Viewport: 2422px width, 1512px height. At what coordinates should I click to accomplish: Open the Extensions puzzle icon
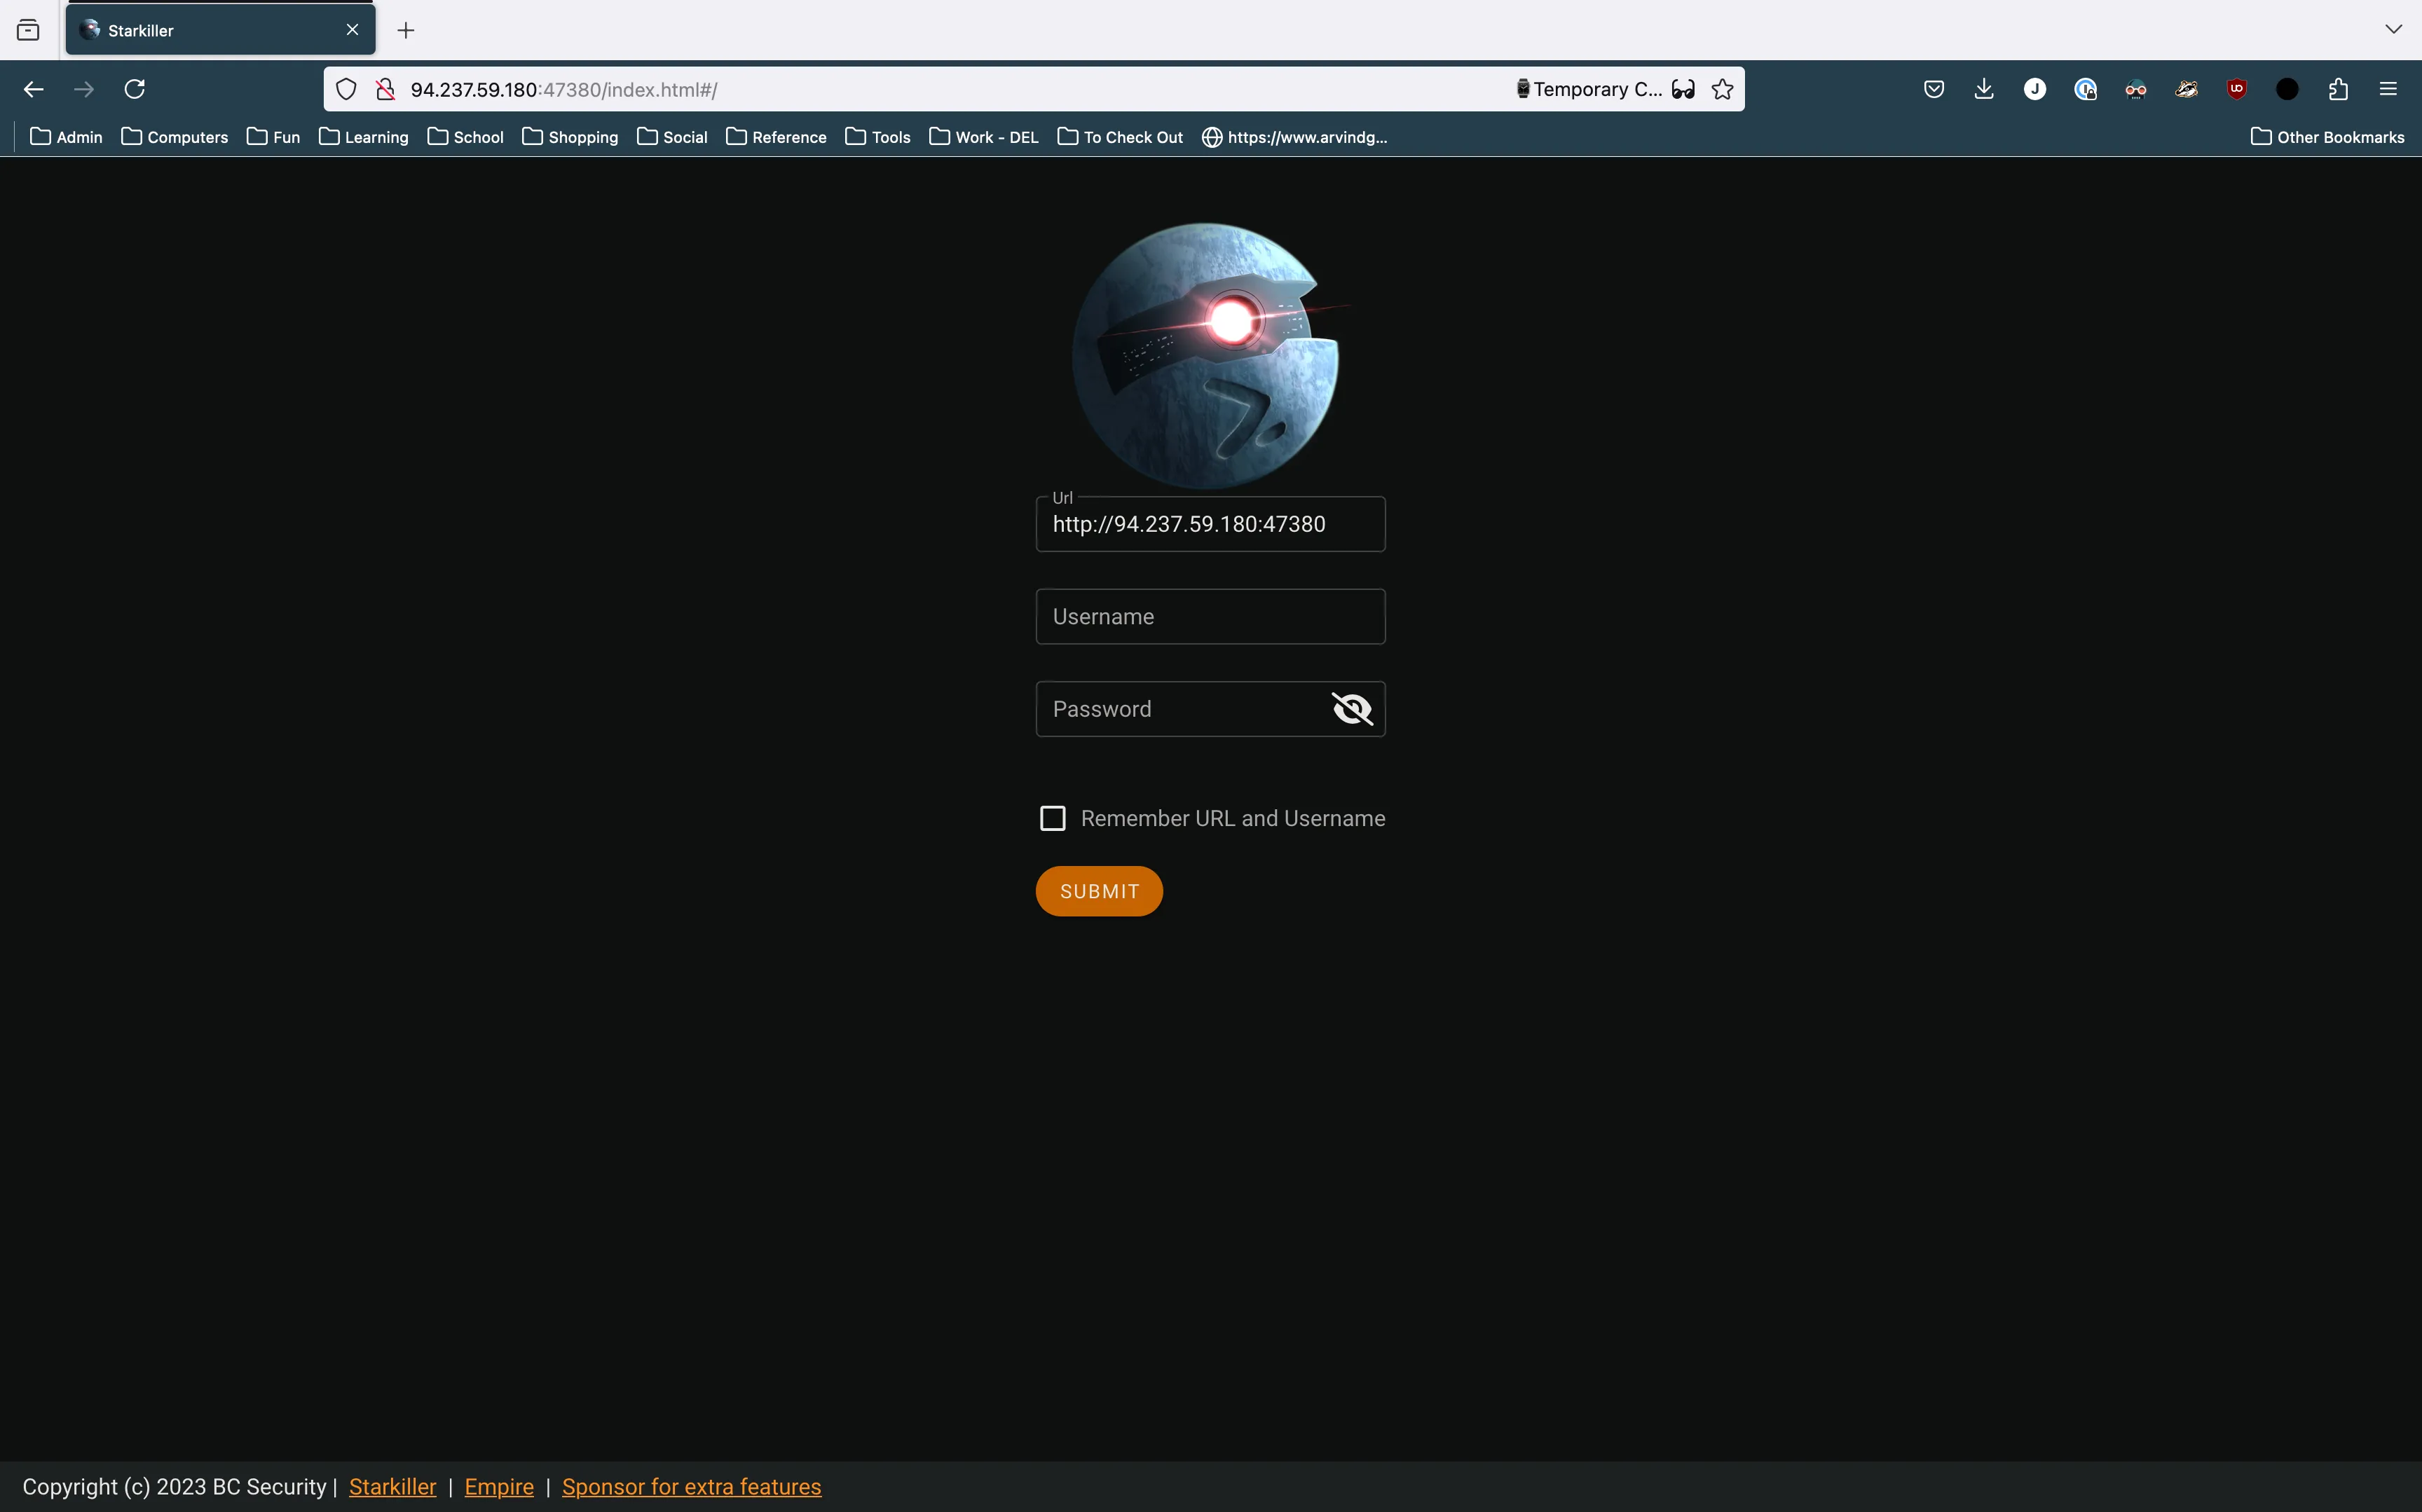2338,89
